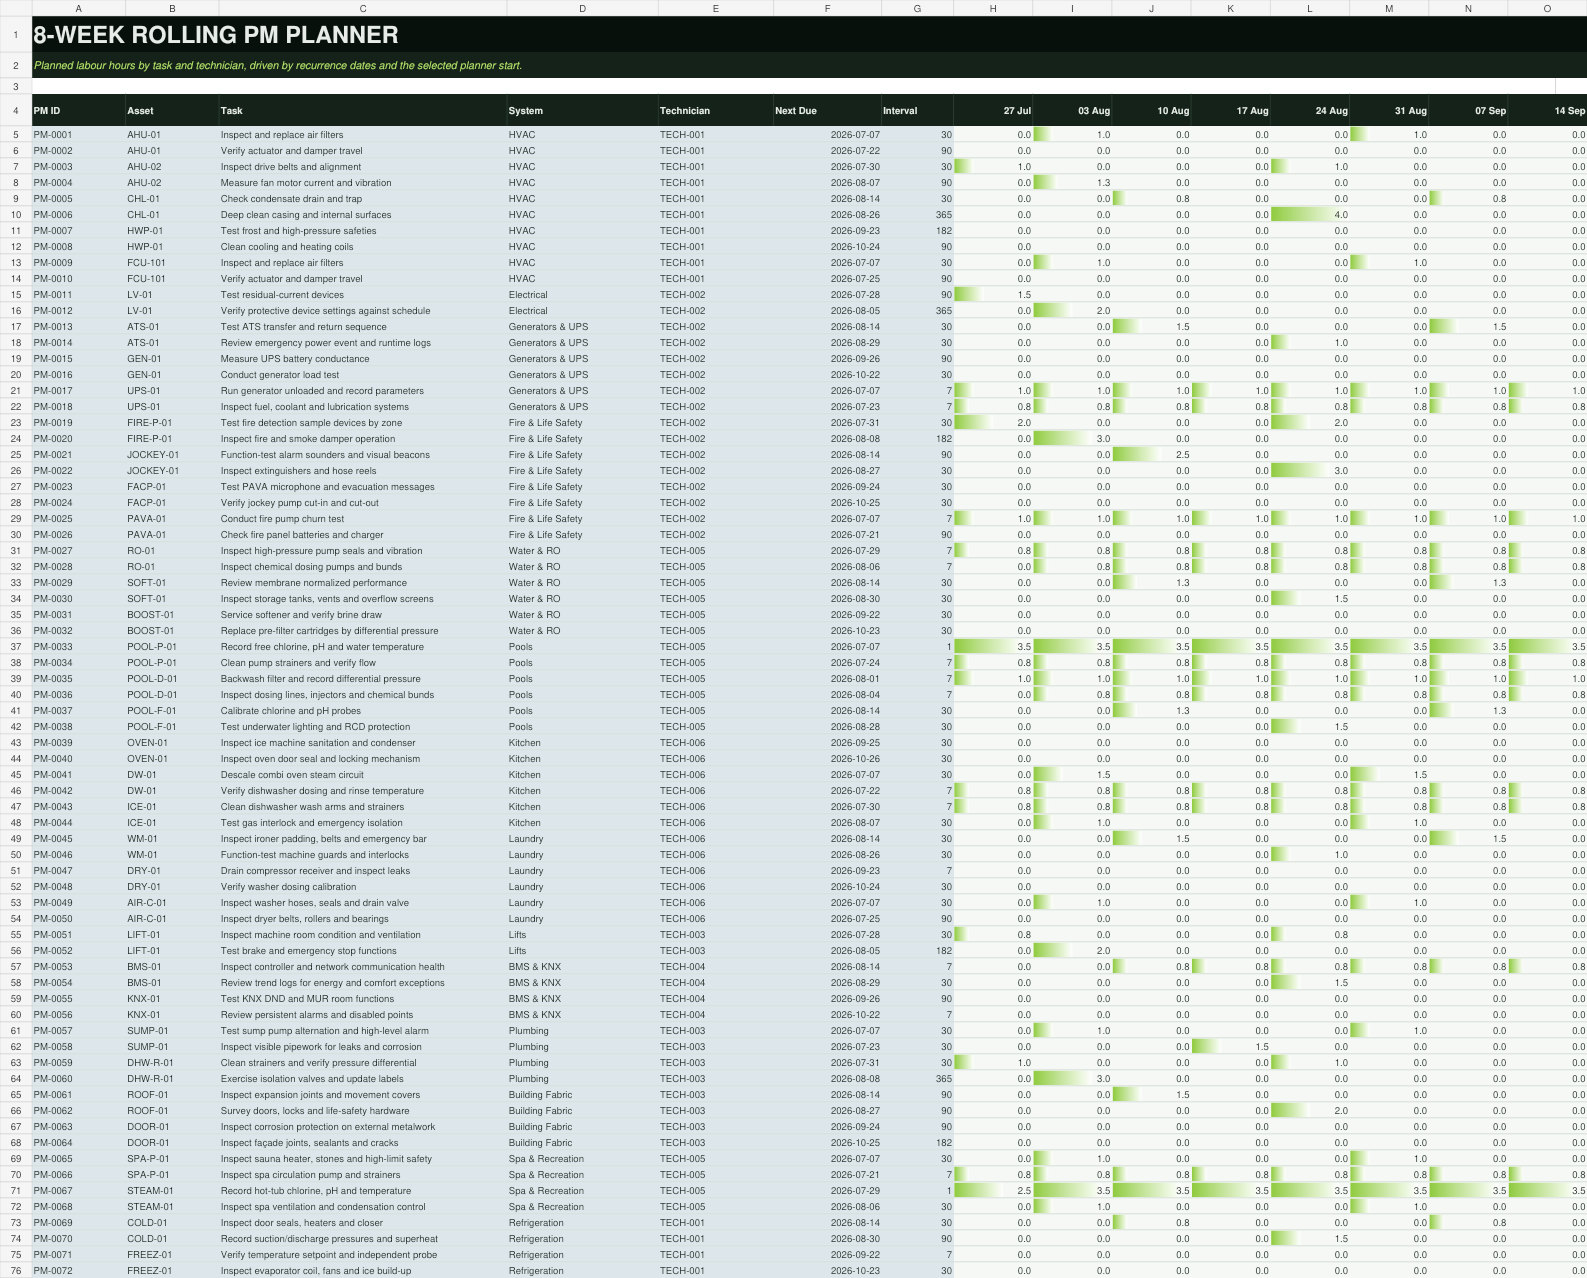The image size is (1587, 1278).
Task: Select the '17 Aug' week header
Action: [x=1230, y=111]
